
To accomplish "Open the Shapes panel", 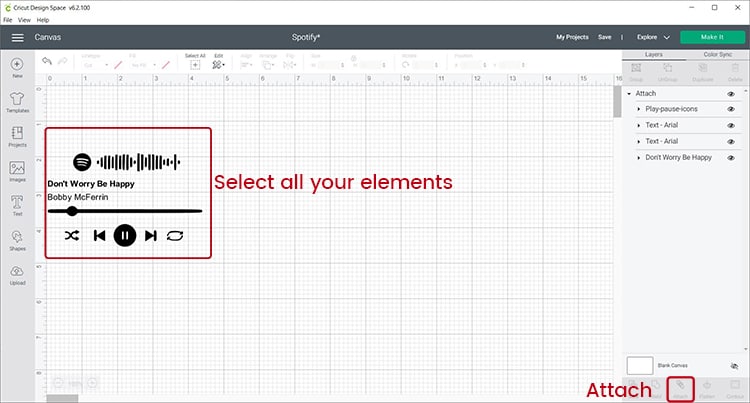I will (17, 240).
